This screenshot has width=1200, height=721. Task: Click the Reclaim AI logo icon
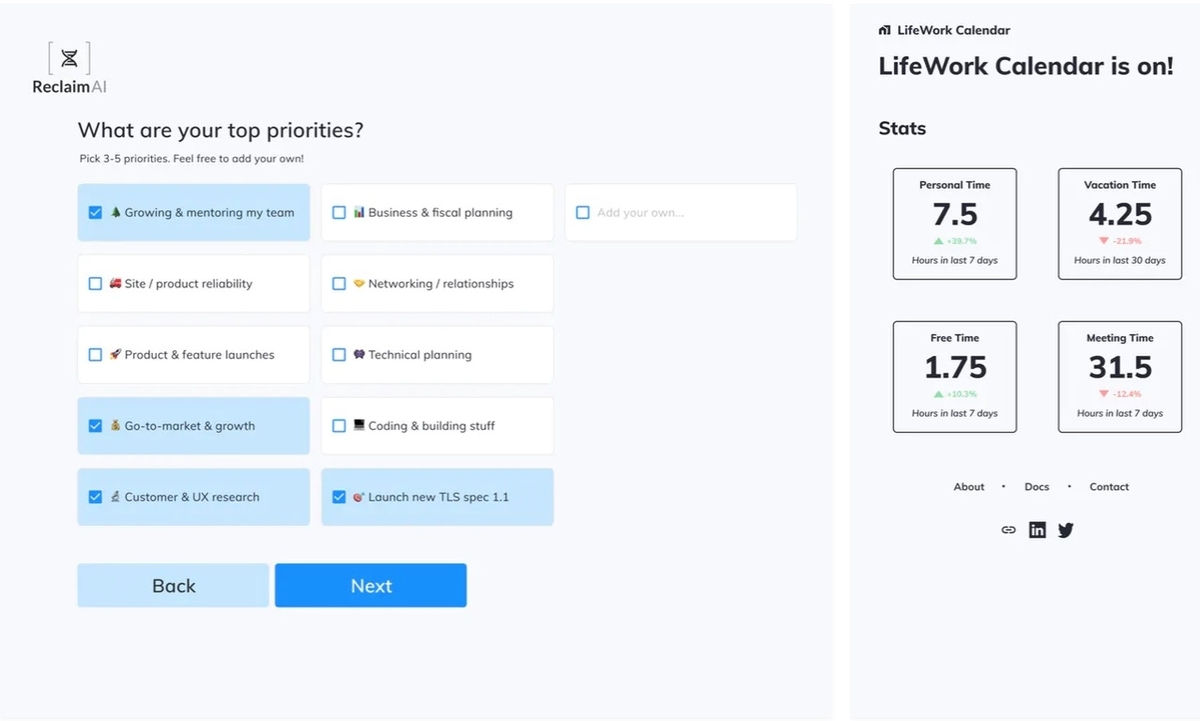coord(69,58)
